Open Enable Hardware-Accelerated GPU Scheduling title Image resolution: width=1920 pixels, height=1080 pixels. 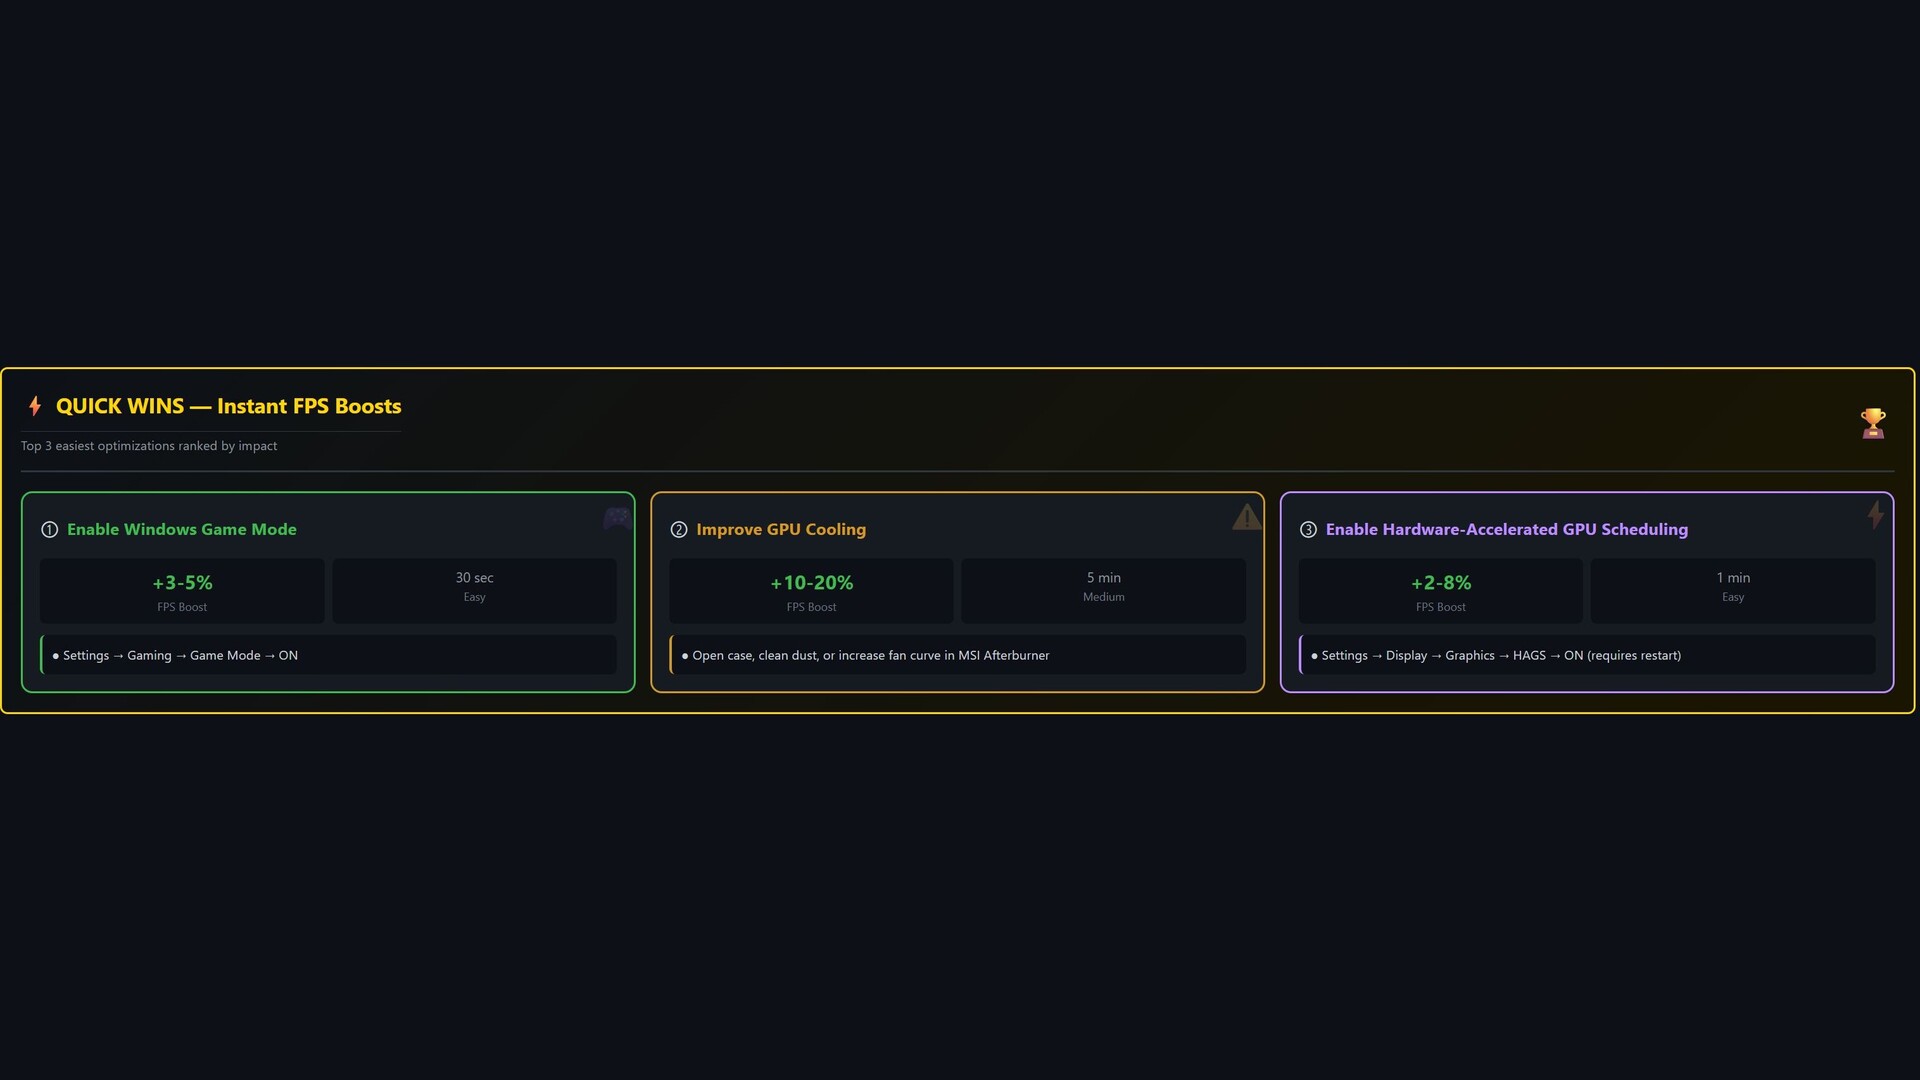[1507, 530]
